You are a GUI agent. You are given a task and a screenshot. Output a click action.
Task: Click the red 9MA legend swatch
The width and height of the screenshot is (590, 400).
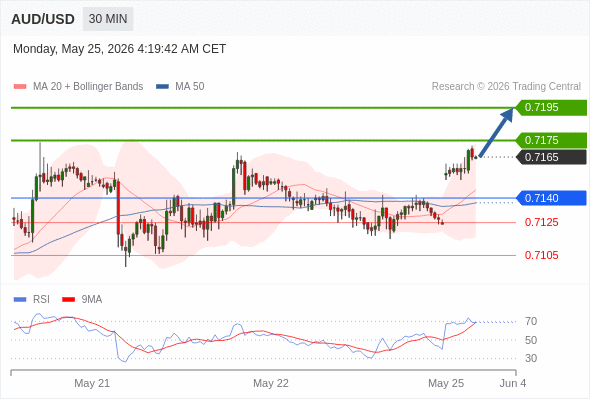pos(68,300)
